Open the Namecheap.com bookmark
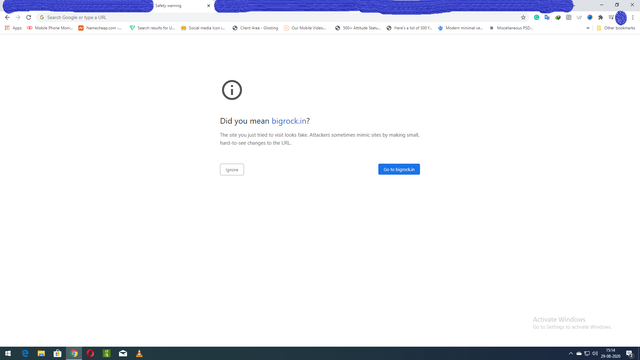 click(100, 28)
